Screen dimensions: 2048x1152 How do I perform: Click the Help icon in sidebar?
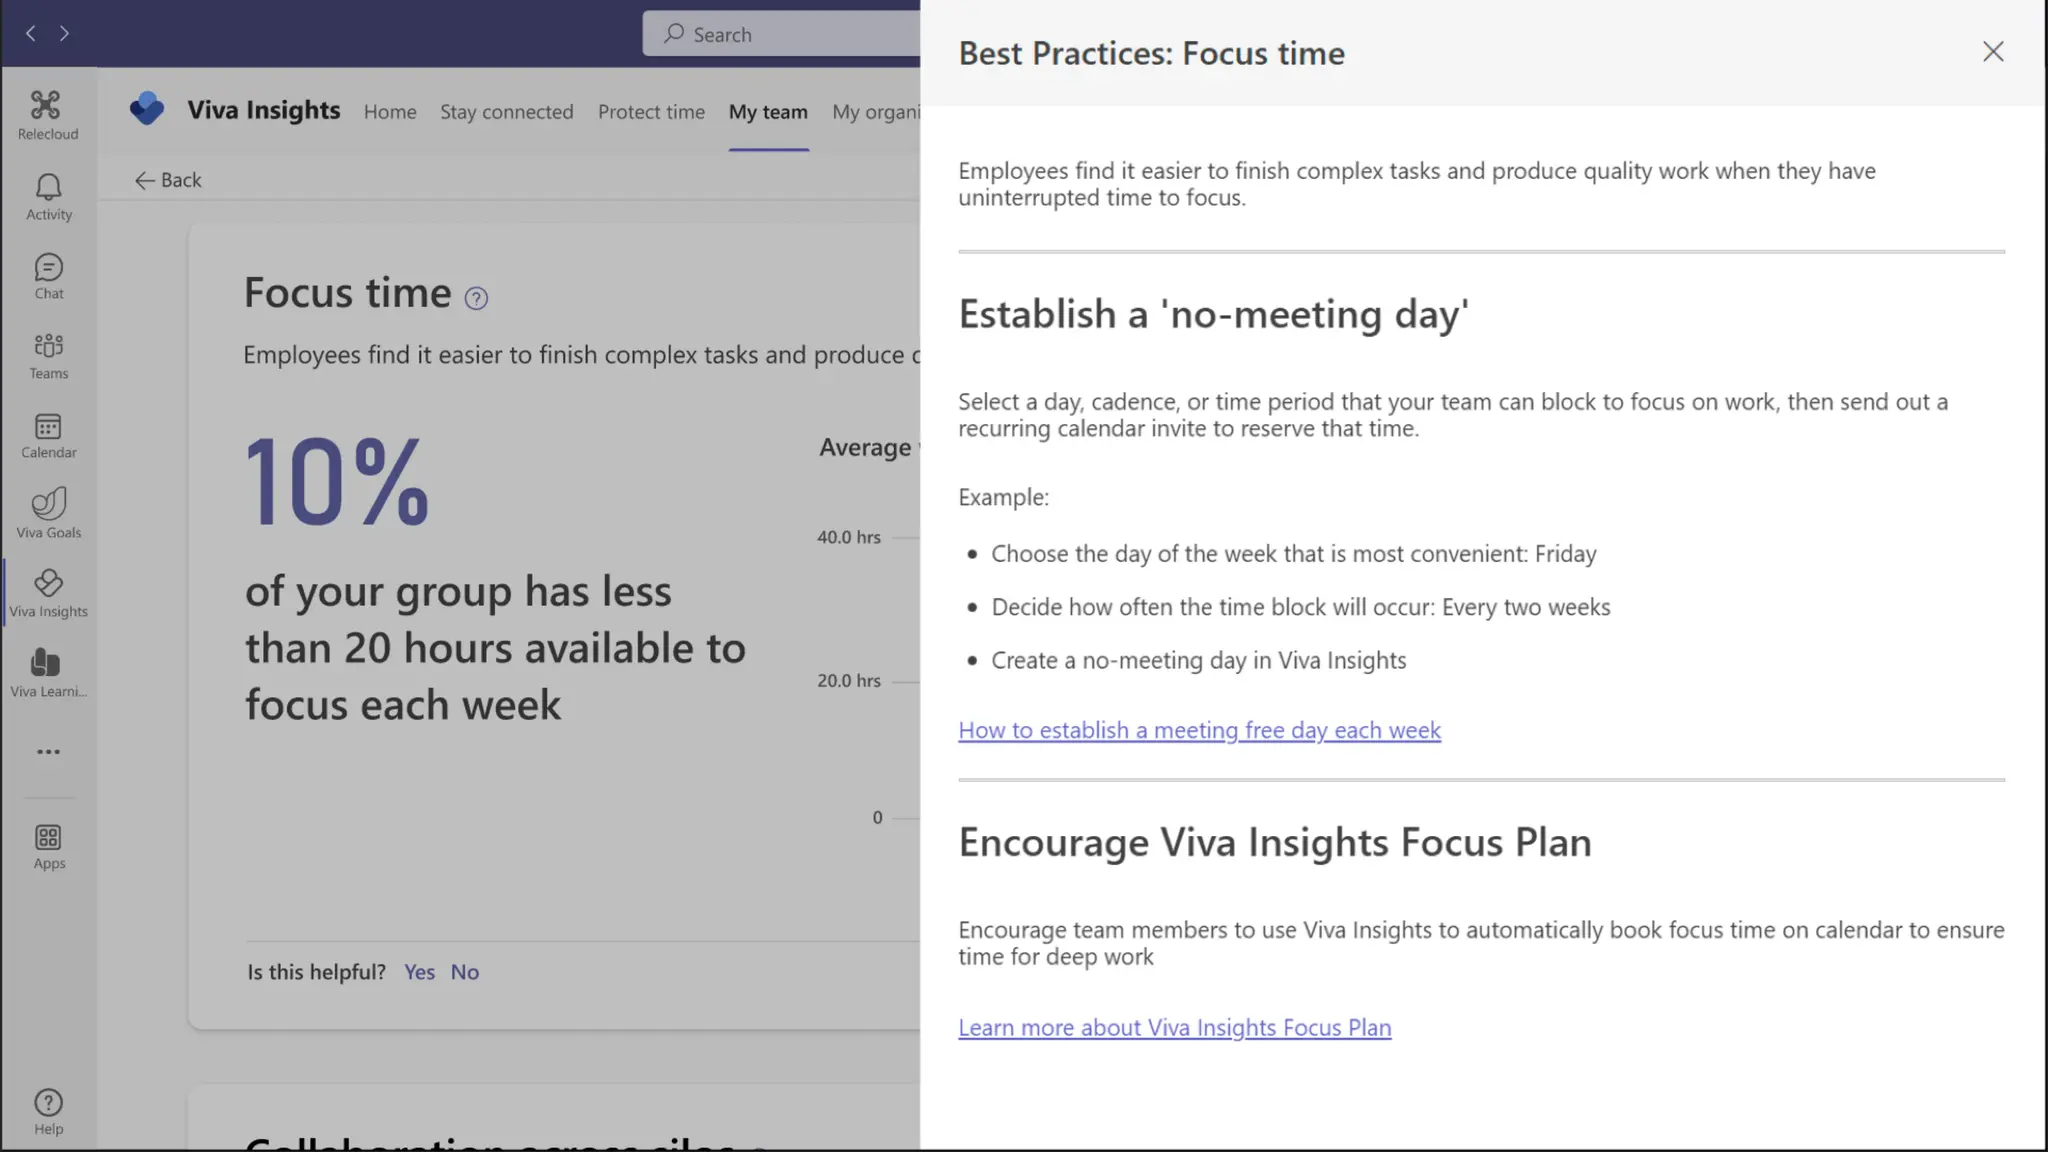[x=48, y=1112]
